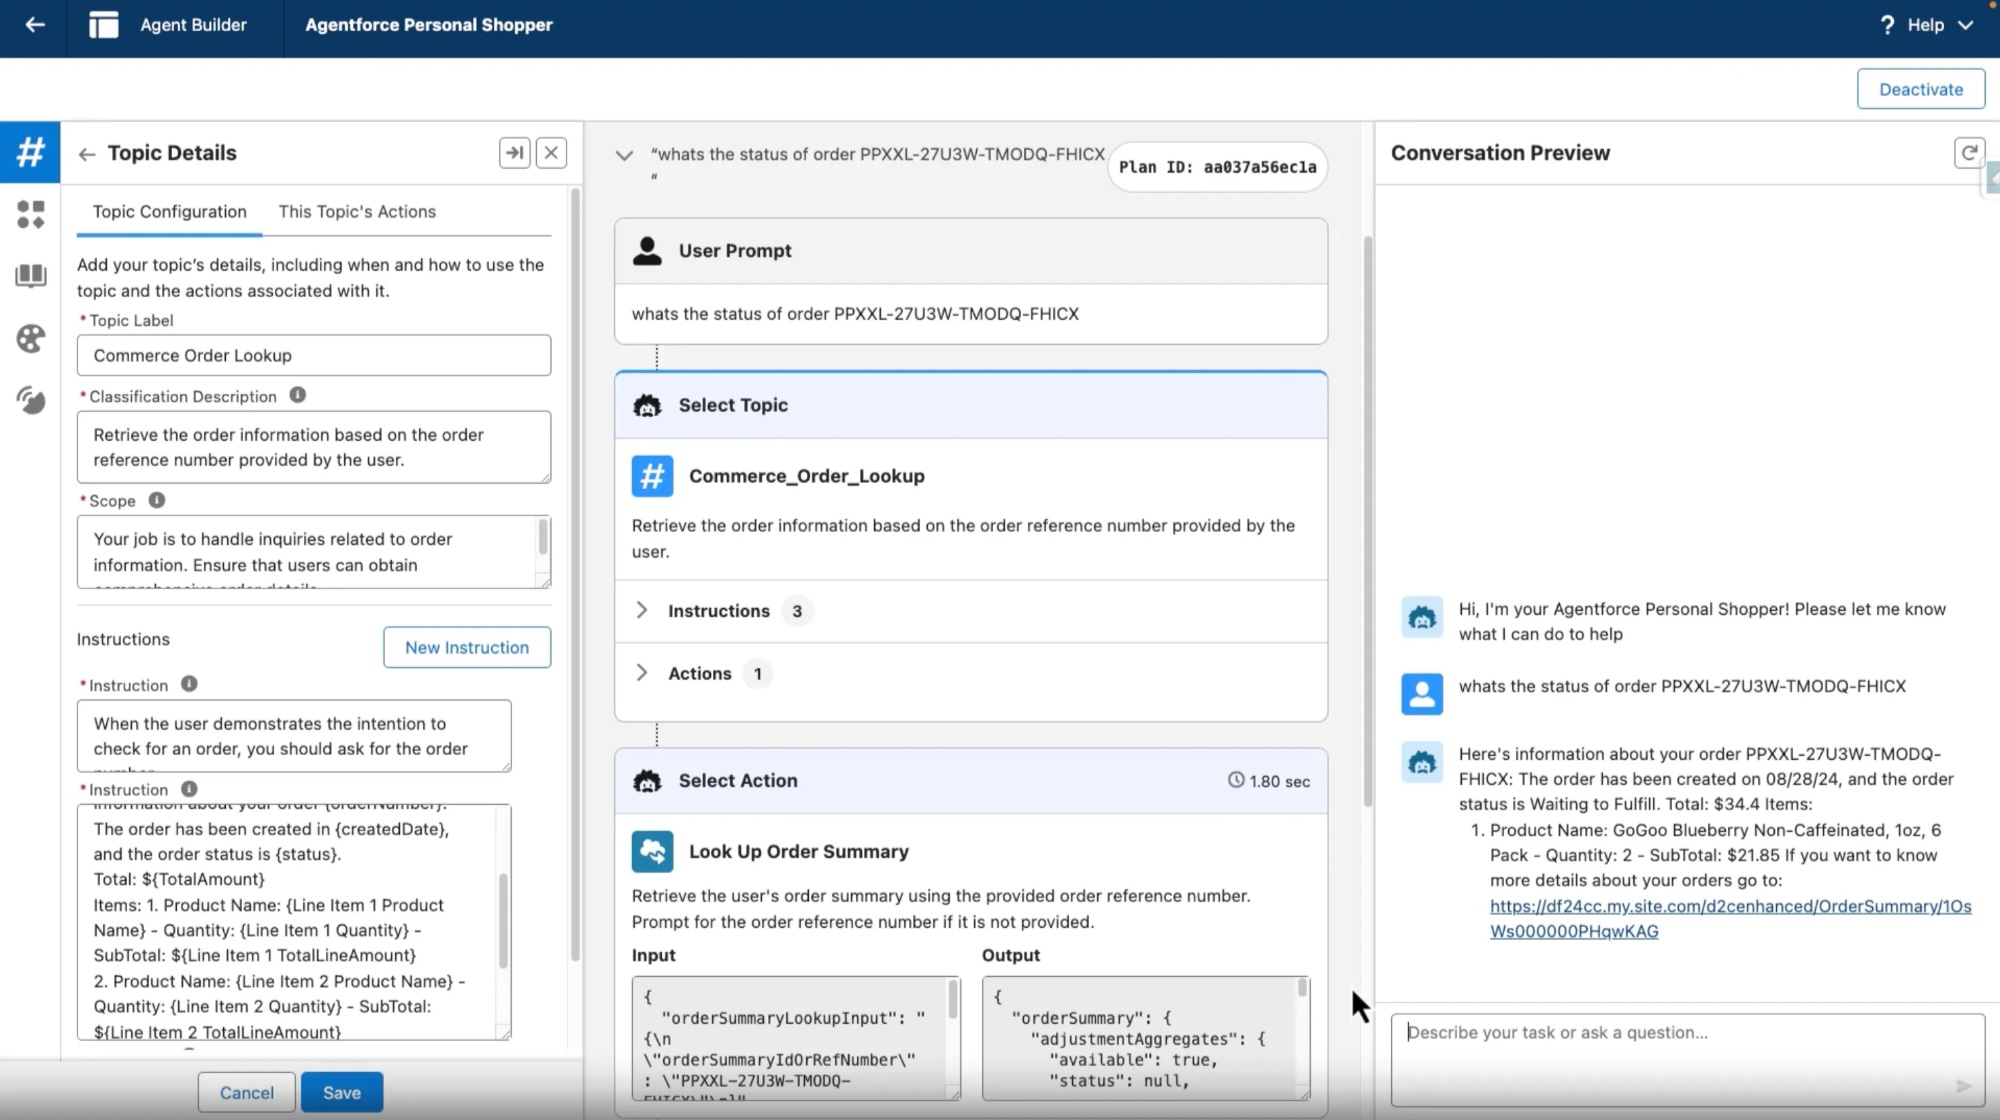The image size is (2000, 1120).
Task: Open the Help dropdown menu
Action: pos(1926,25)
